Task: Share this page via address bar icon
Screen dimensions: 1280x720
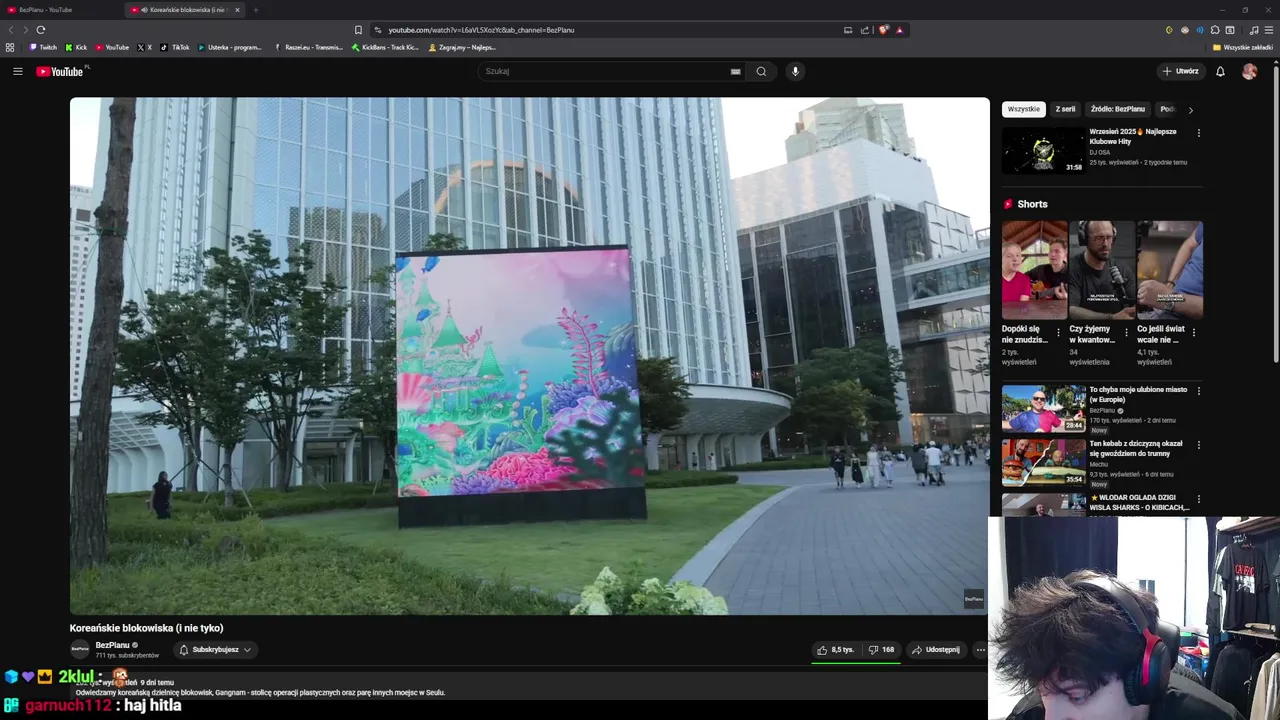Action: click(865, 30)
